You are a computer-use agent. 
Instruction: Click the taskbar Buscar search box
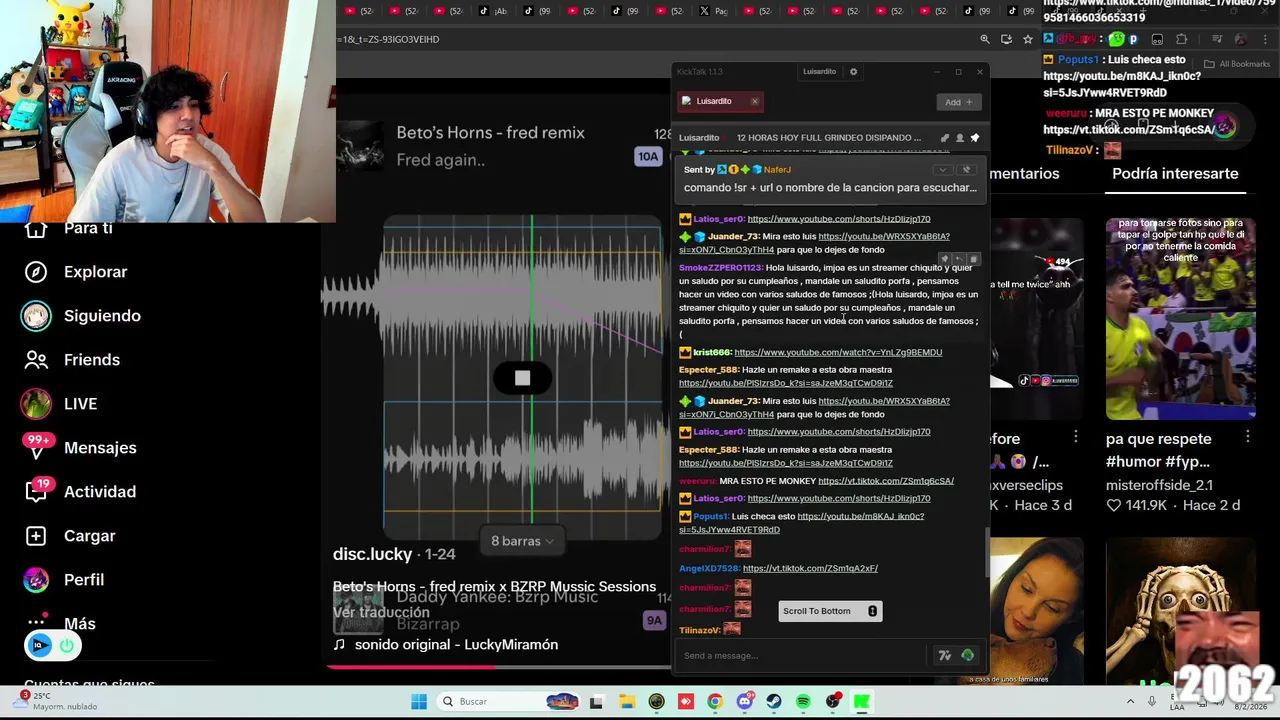point(510,702)
